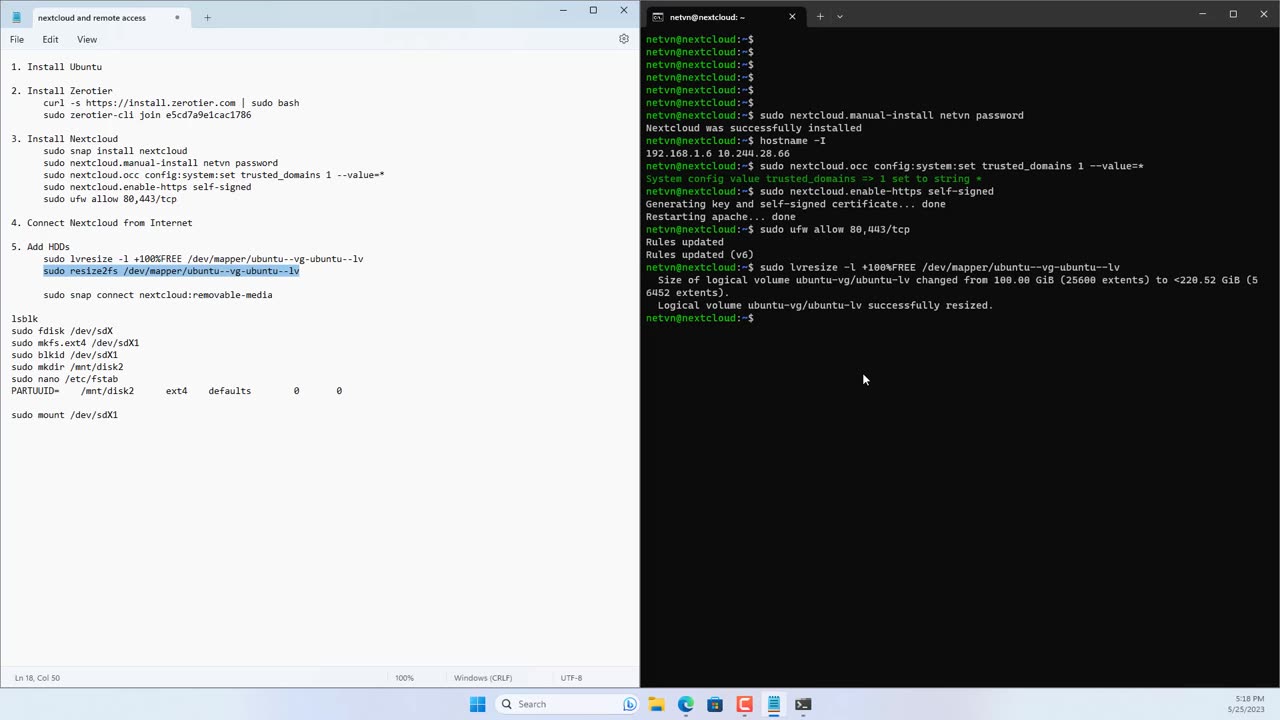Click the '4. Connect Nextcloud from Internet' line
1280x720 pixels.
(x=102, y=223)
